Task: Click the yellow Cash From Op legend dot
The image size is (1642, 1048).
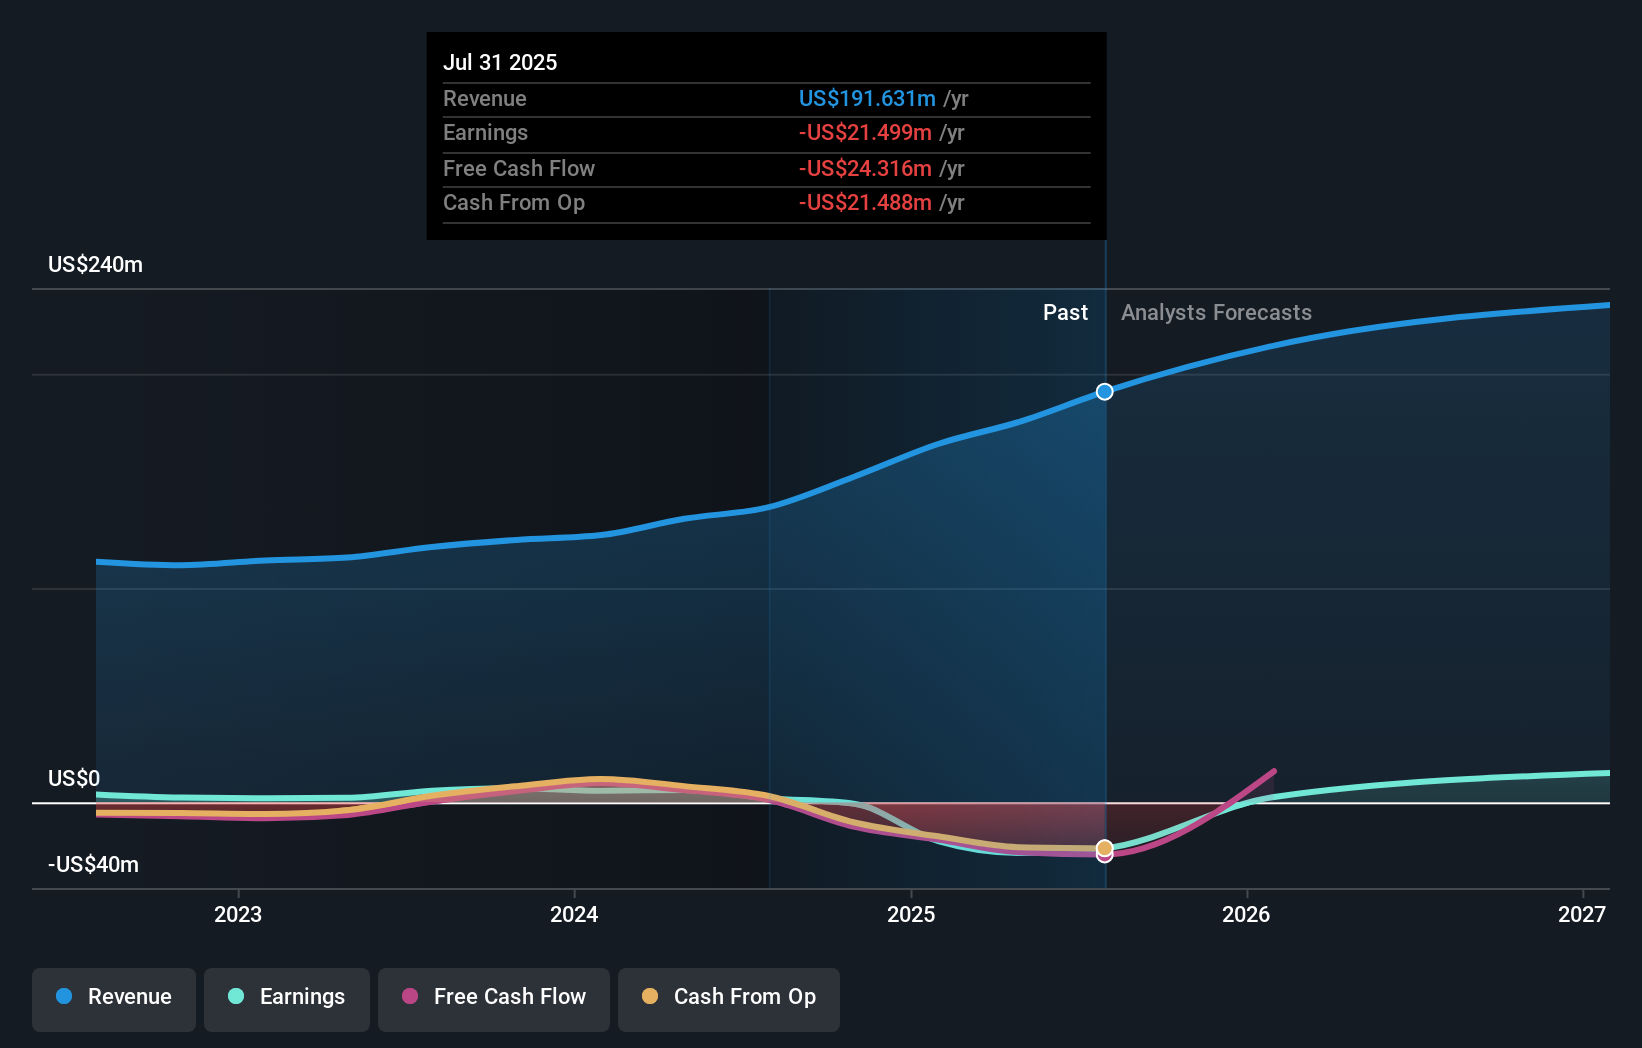Action: pyautogui.click(x=651, y=997)
